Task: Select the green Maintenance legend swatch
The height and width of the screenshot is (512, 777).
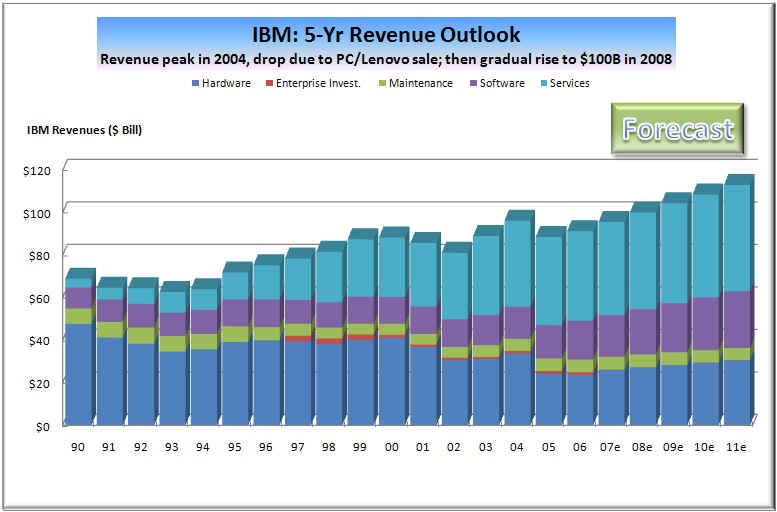Action: pos(381,83)
